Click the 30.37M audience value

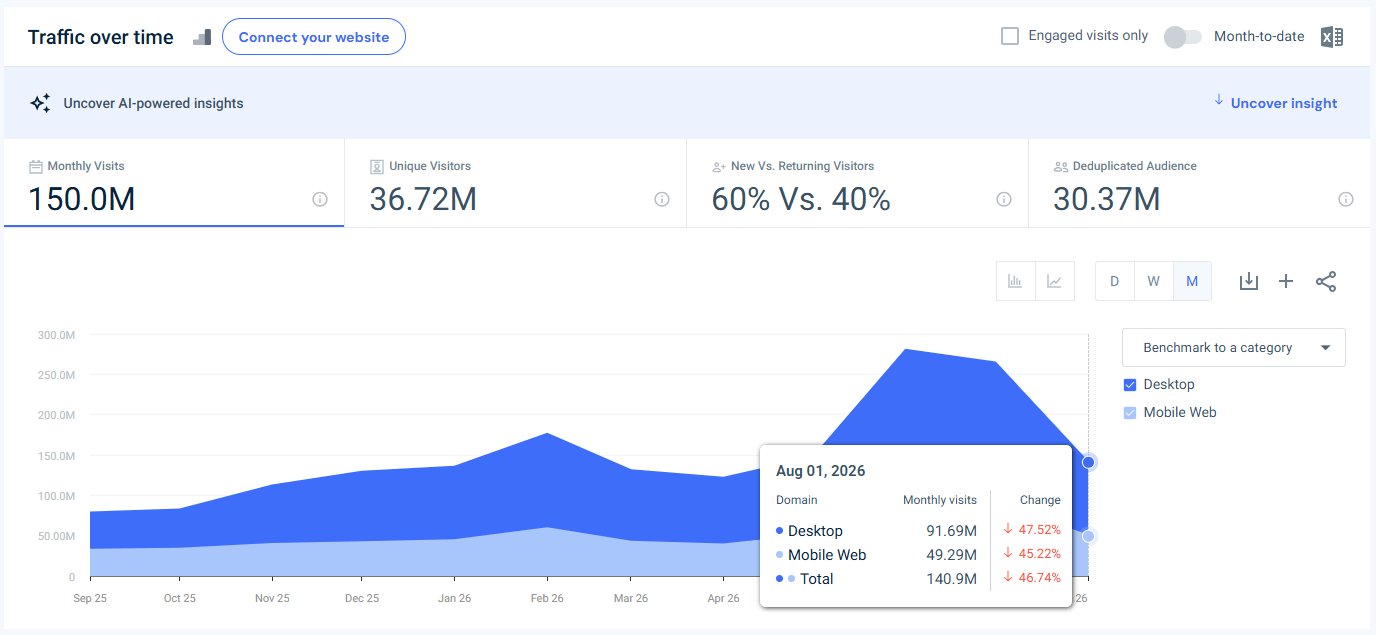pos(1107,199)
